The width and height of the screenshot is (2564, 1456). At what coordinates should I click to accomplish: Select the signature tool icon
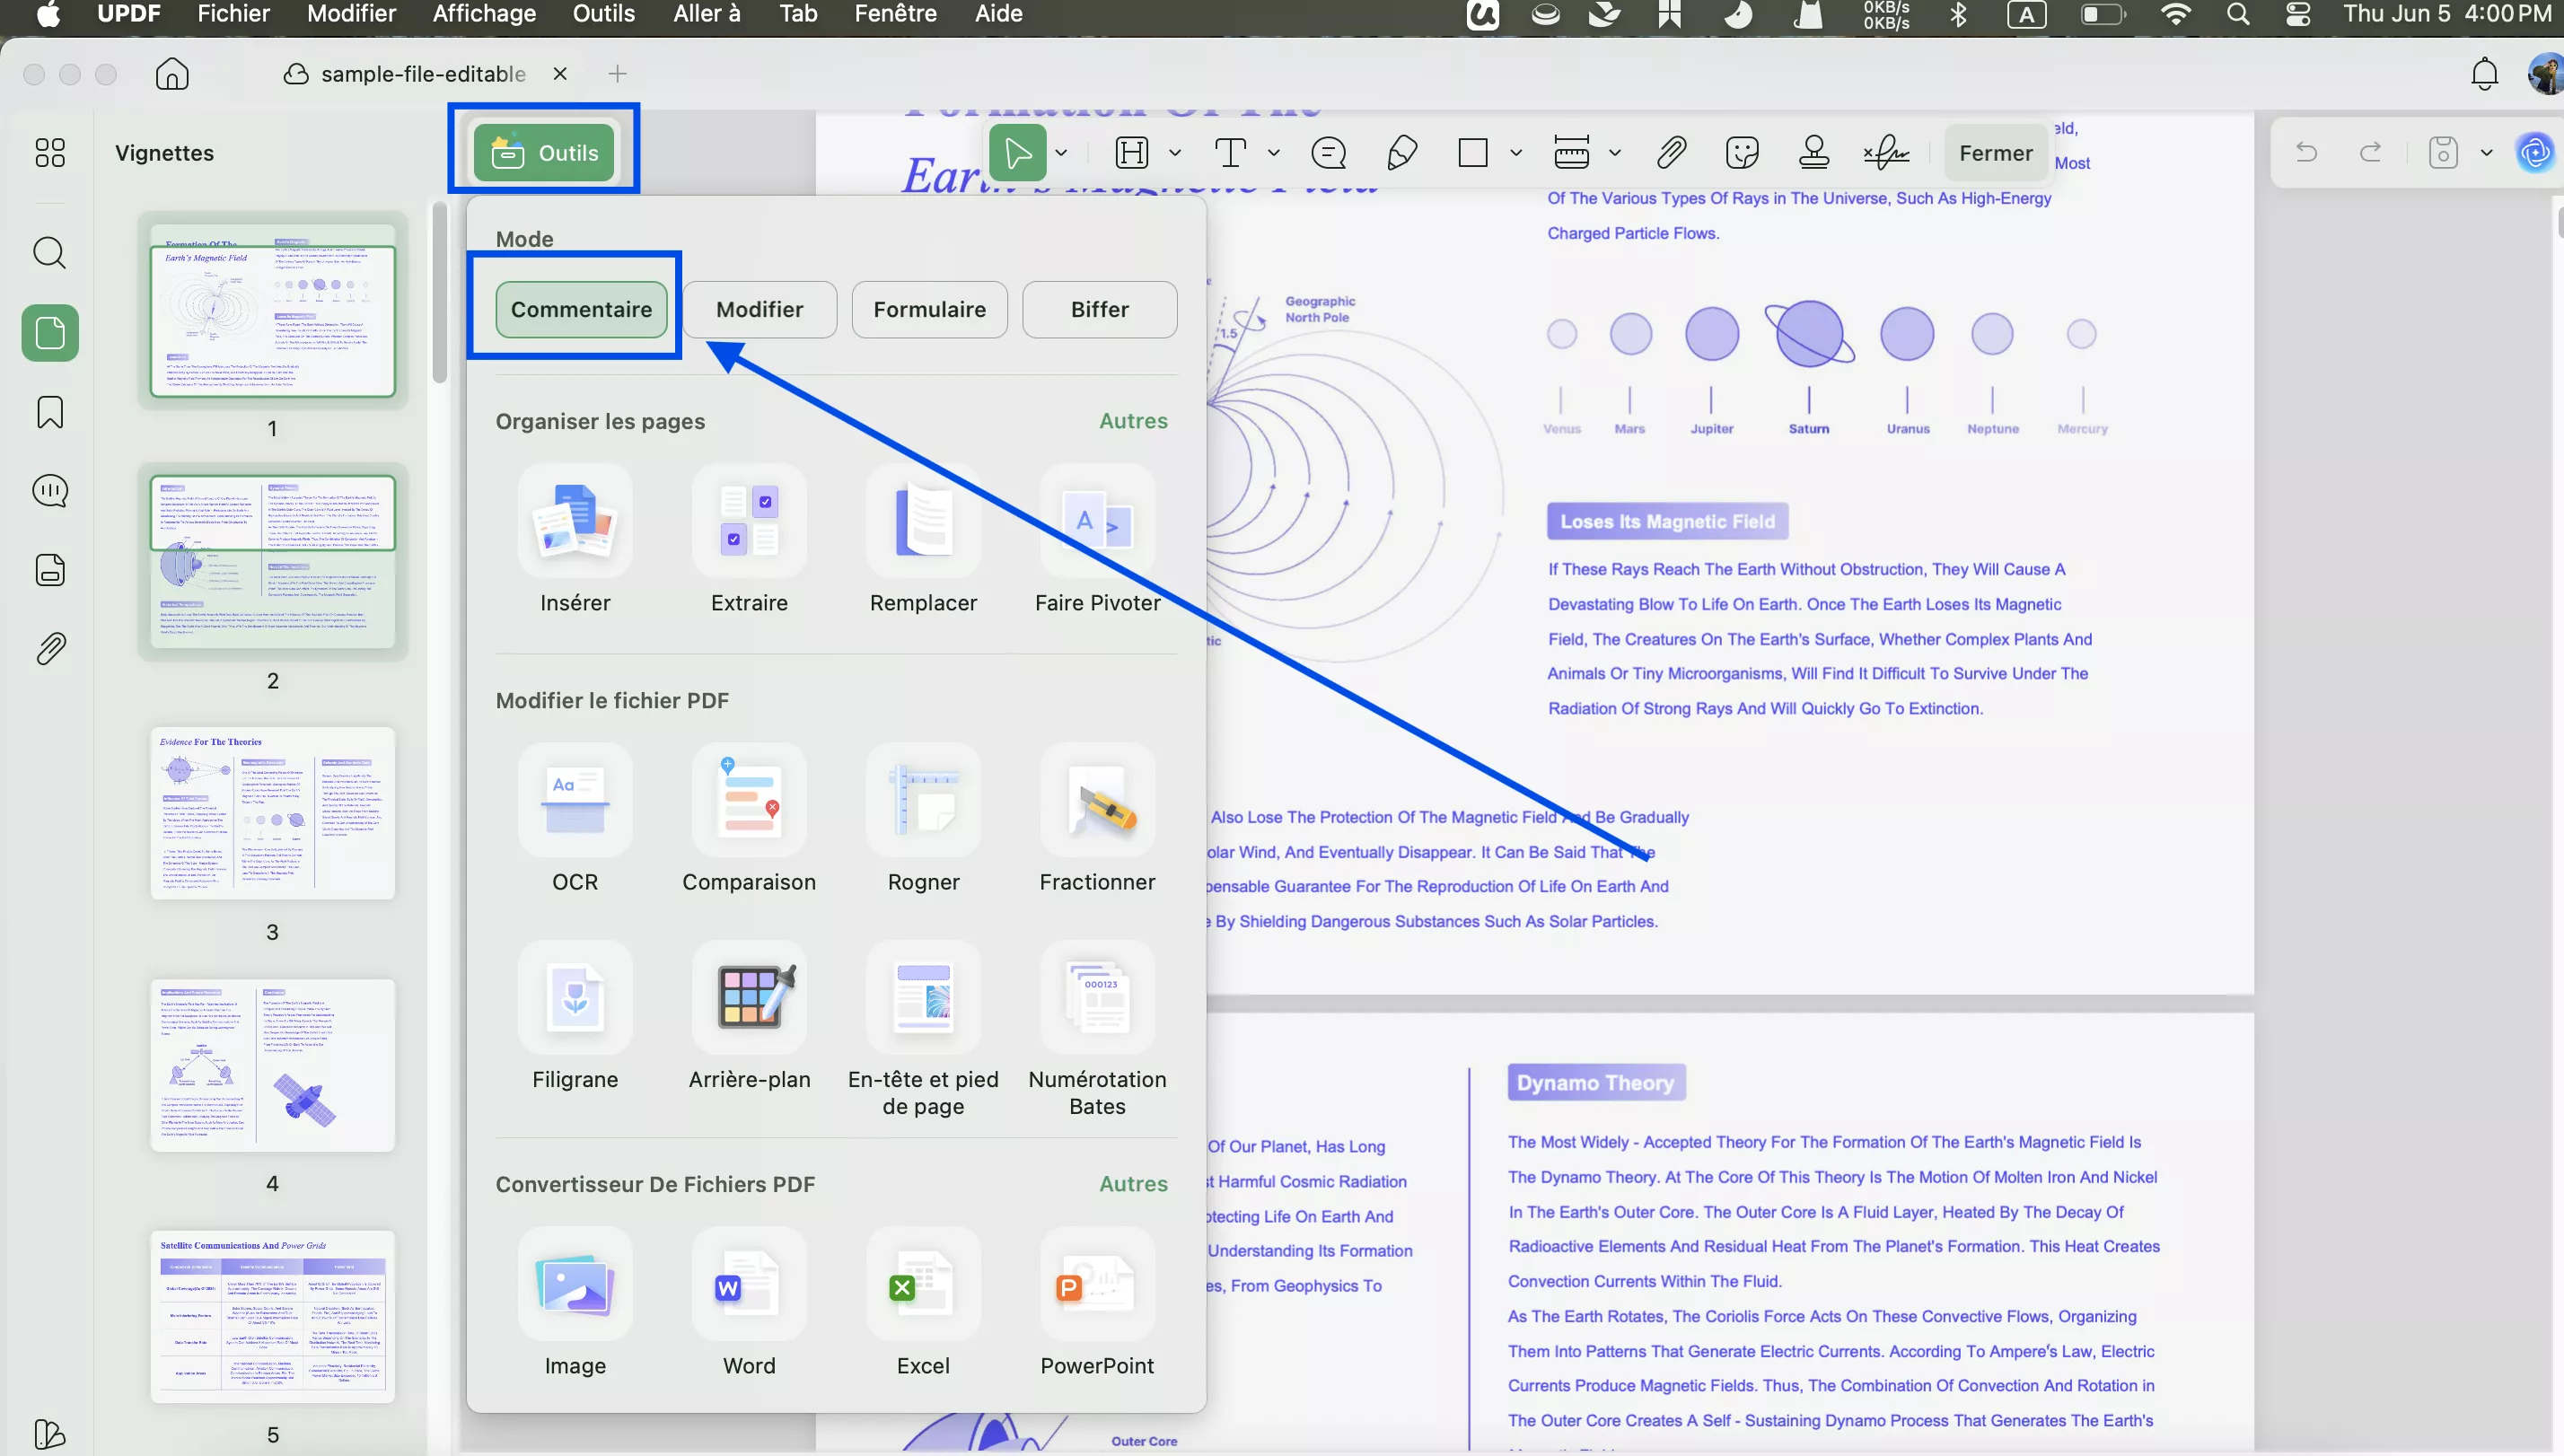pyautogui.click(x=1886, y=153)
